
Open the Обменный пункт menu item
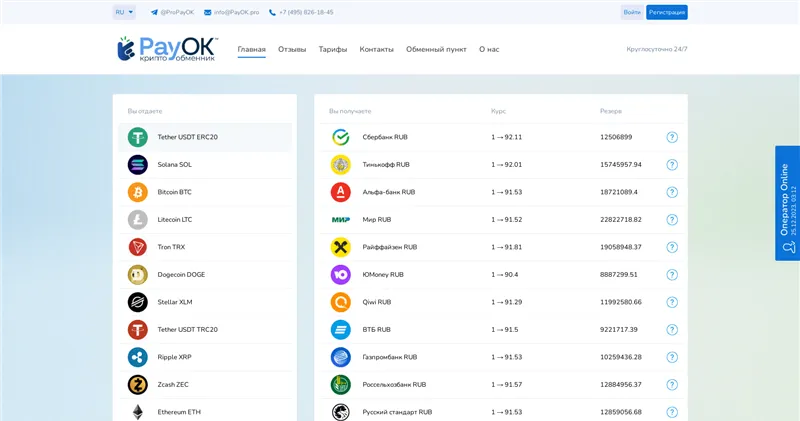click(436, 49)
